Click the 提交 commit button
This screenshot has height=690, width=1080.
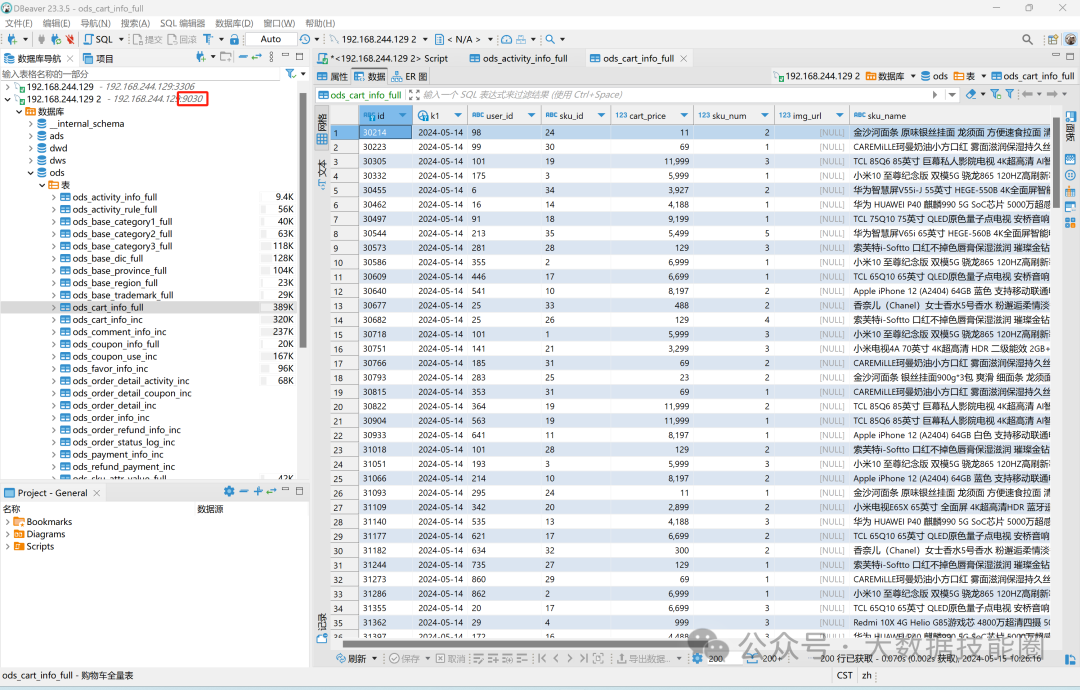coord(147,39)
